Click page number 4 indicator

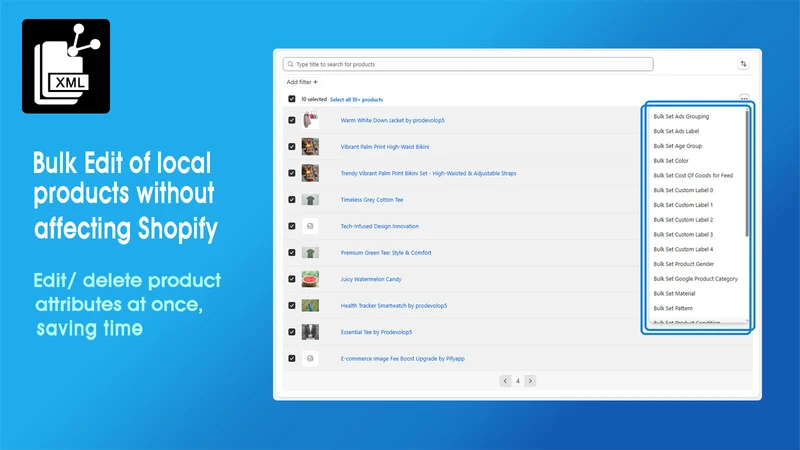[x=518, y=381]
